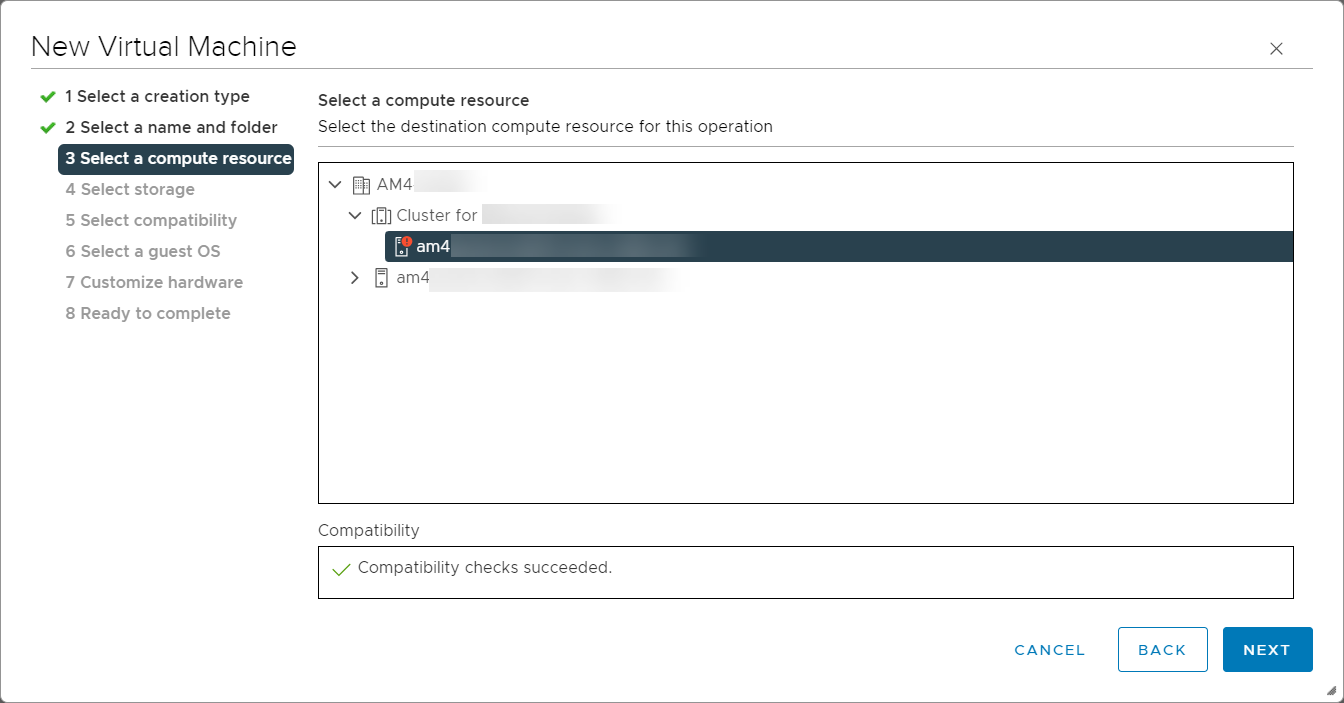The width and height of the screenshot is (1344, 703).
Task: Click the compatibility success checkmark icon
Action: pos(341,569)
